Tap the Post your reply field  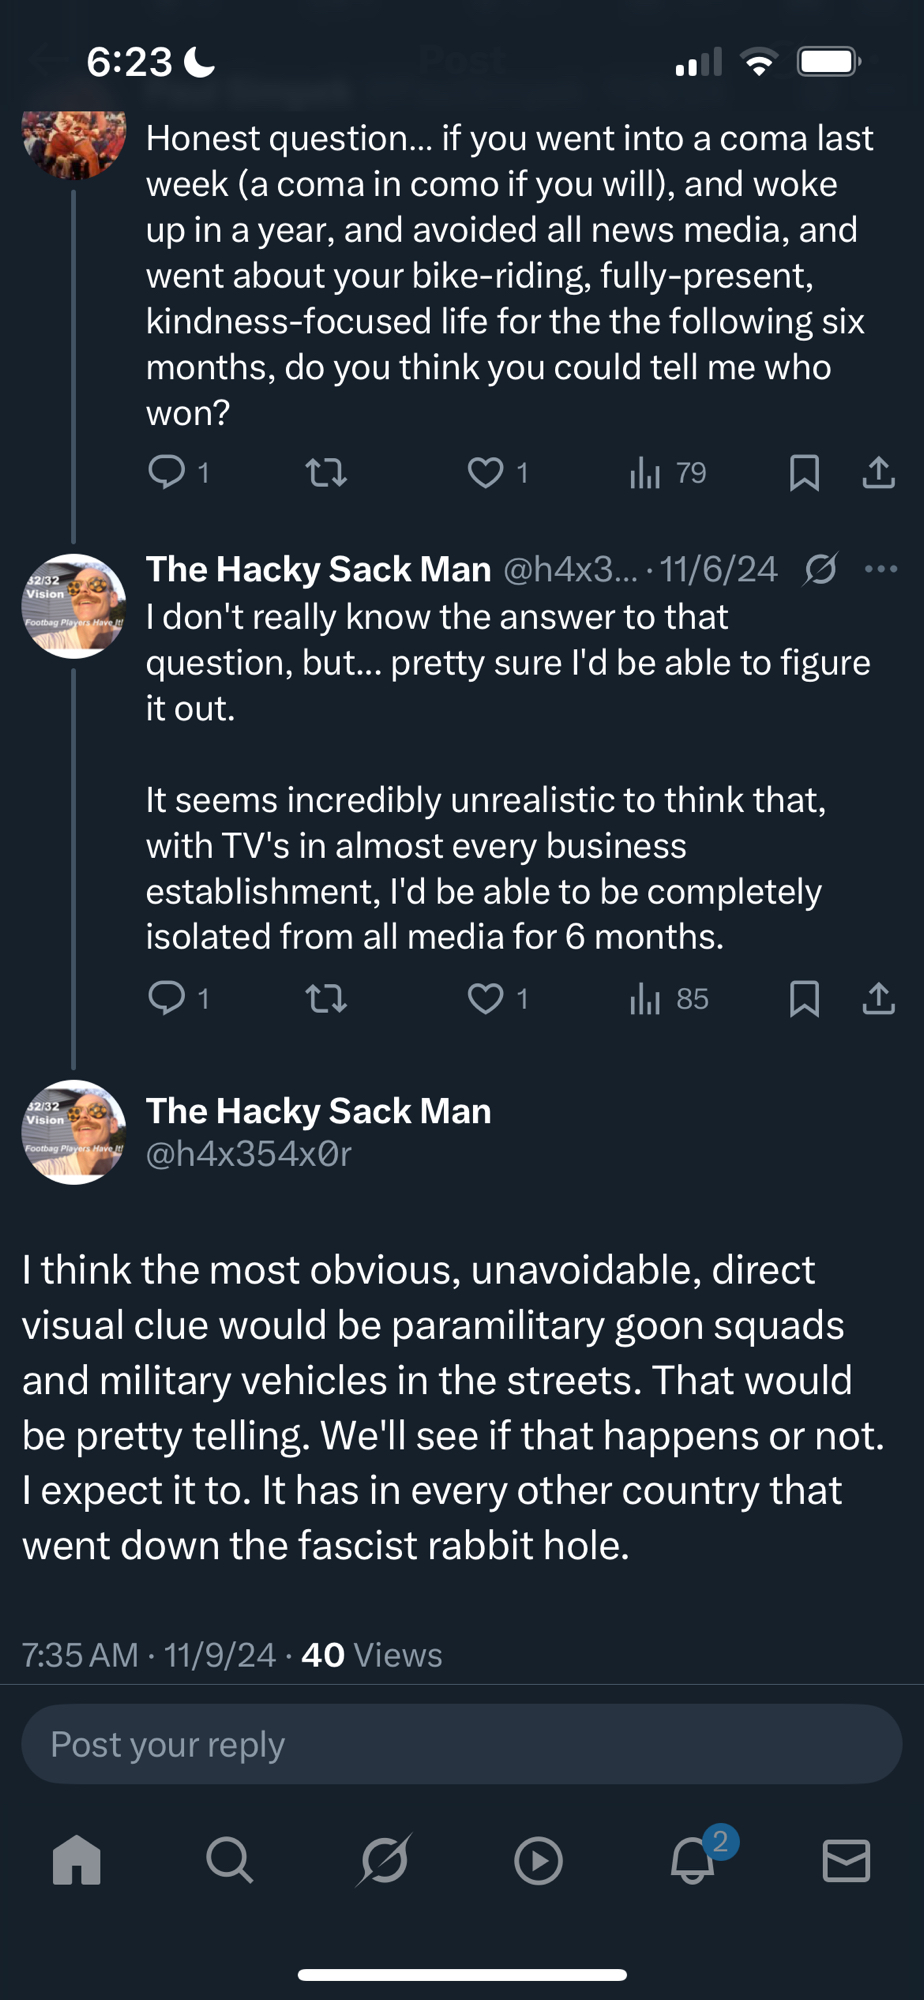click(461, 1744)
